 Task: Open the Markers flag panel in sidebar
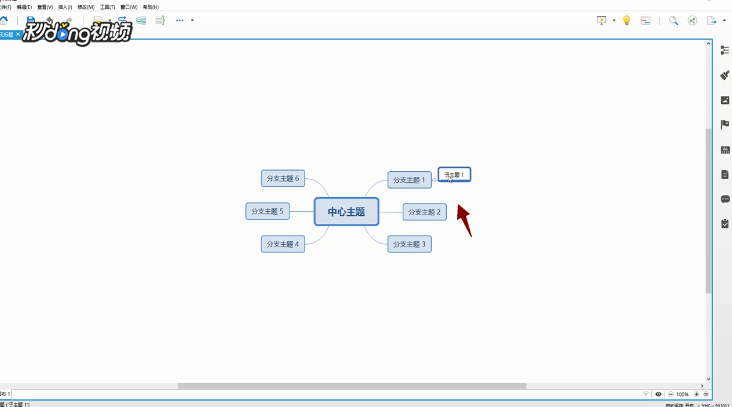(x=725, y=125)
